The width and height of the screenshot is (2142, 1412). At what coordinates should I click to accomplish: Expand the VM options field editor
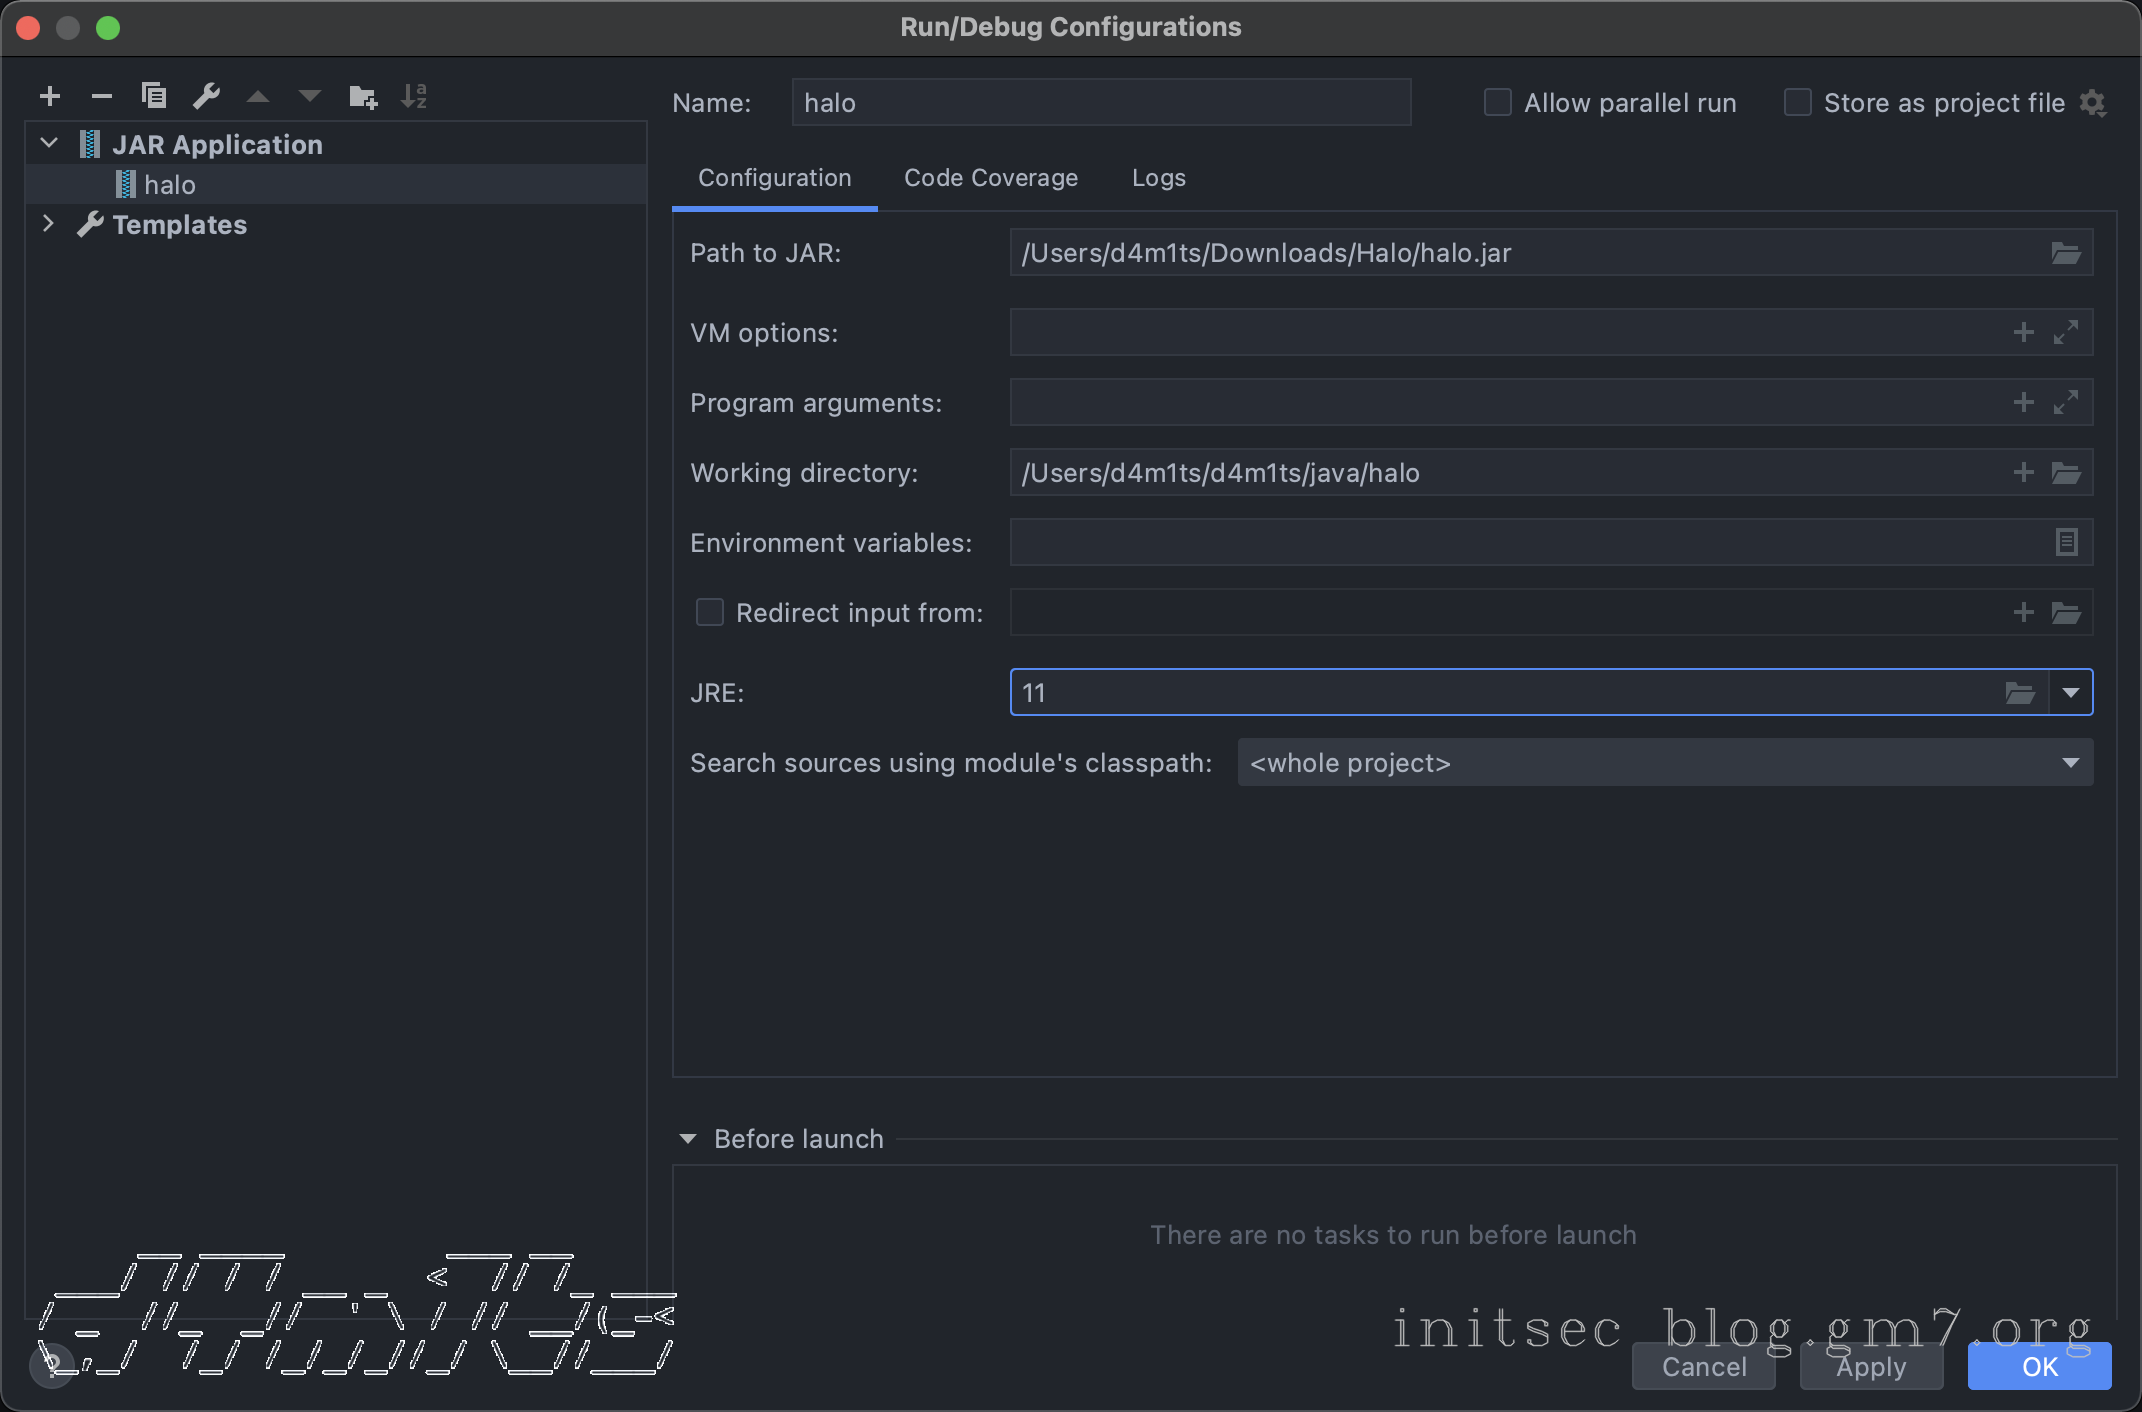[2065, 332]
